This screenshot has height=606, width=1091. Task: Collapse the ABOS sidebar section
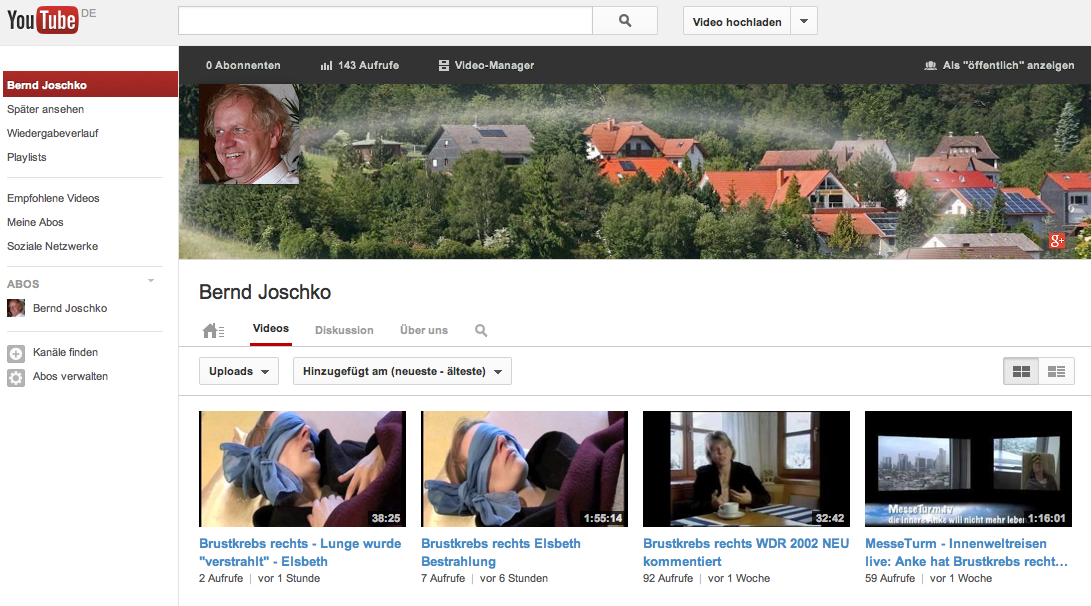[x=151, y=281]
